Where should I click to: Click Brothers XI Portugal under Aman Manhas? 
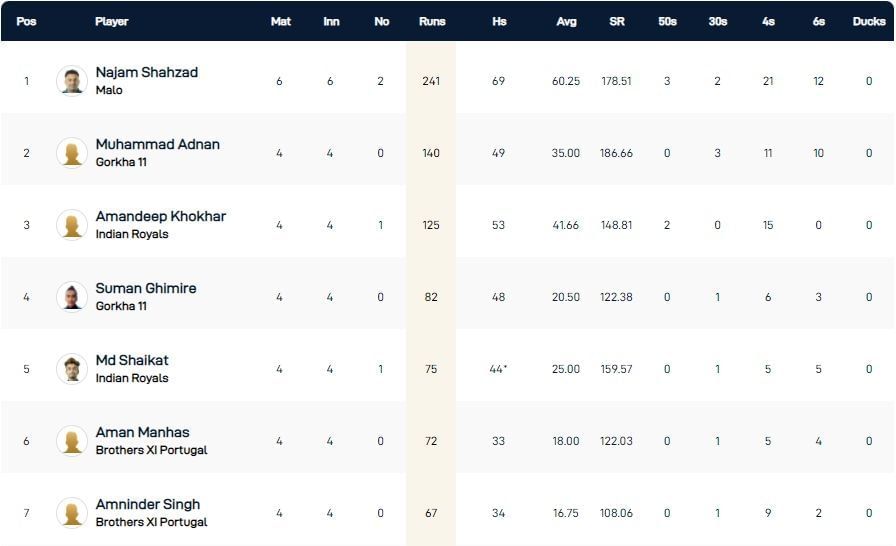pos(152,450)
